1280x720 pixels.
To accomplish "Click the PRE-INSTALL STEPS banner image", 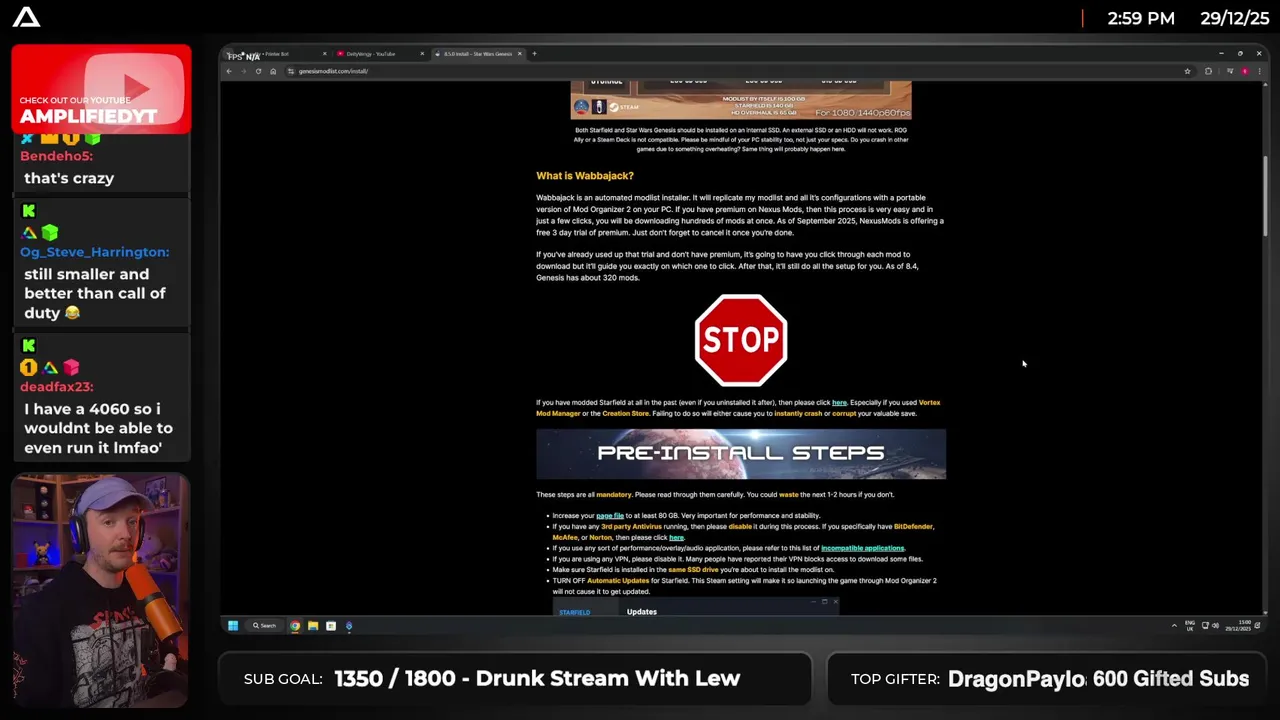I will click(x=741, y=454).
